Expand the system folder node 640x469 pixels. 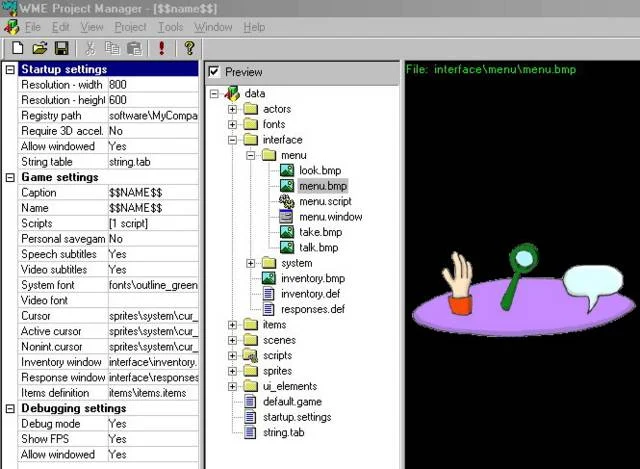point(251,263)
